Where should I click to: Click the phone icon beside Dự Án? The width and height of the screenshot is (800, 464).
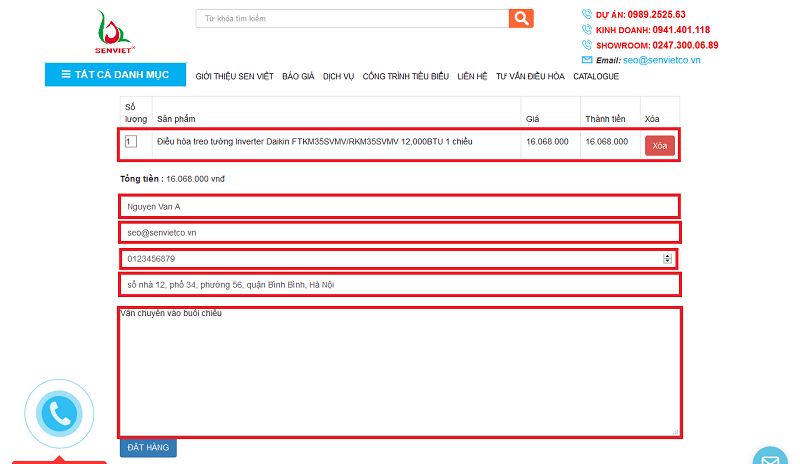coord(587,15)
